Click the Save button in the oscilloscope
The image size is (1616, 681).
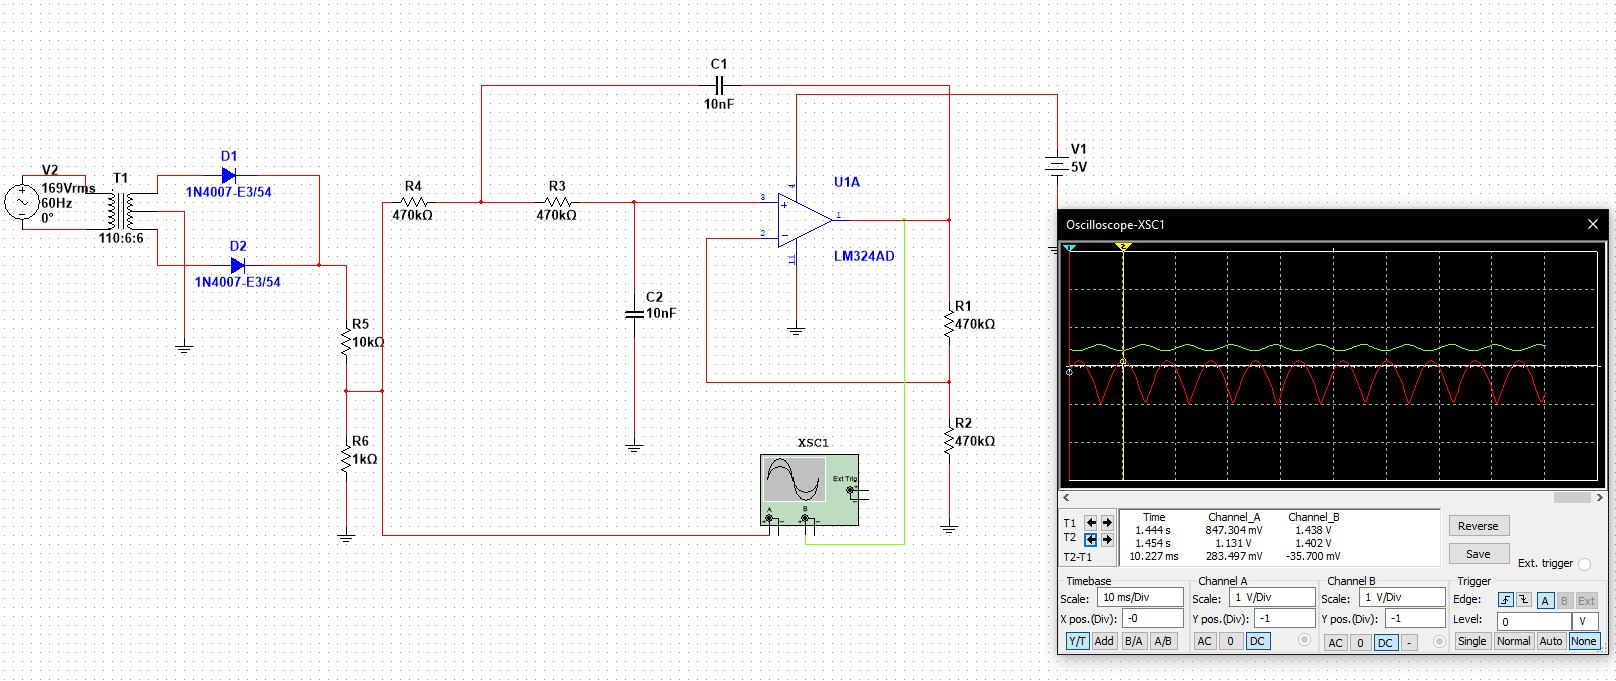[x=1478, y=554]
